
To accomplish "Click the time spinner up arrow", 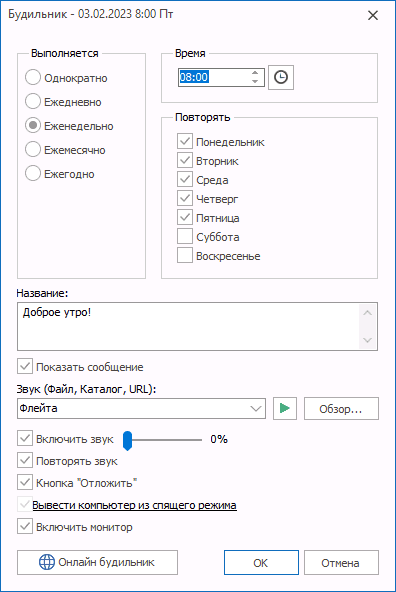I will [x=255, y=73].
